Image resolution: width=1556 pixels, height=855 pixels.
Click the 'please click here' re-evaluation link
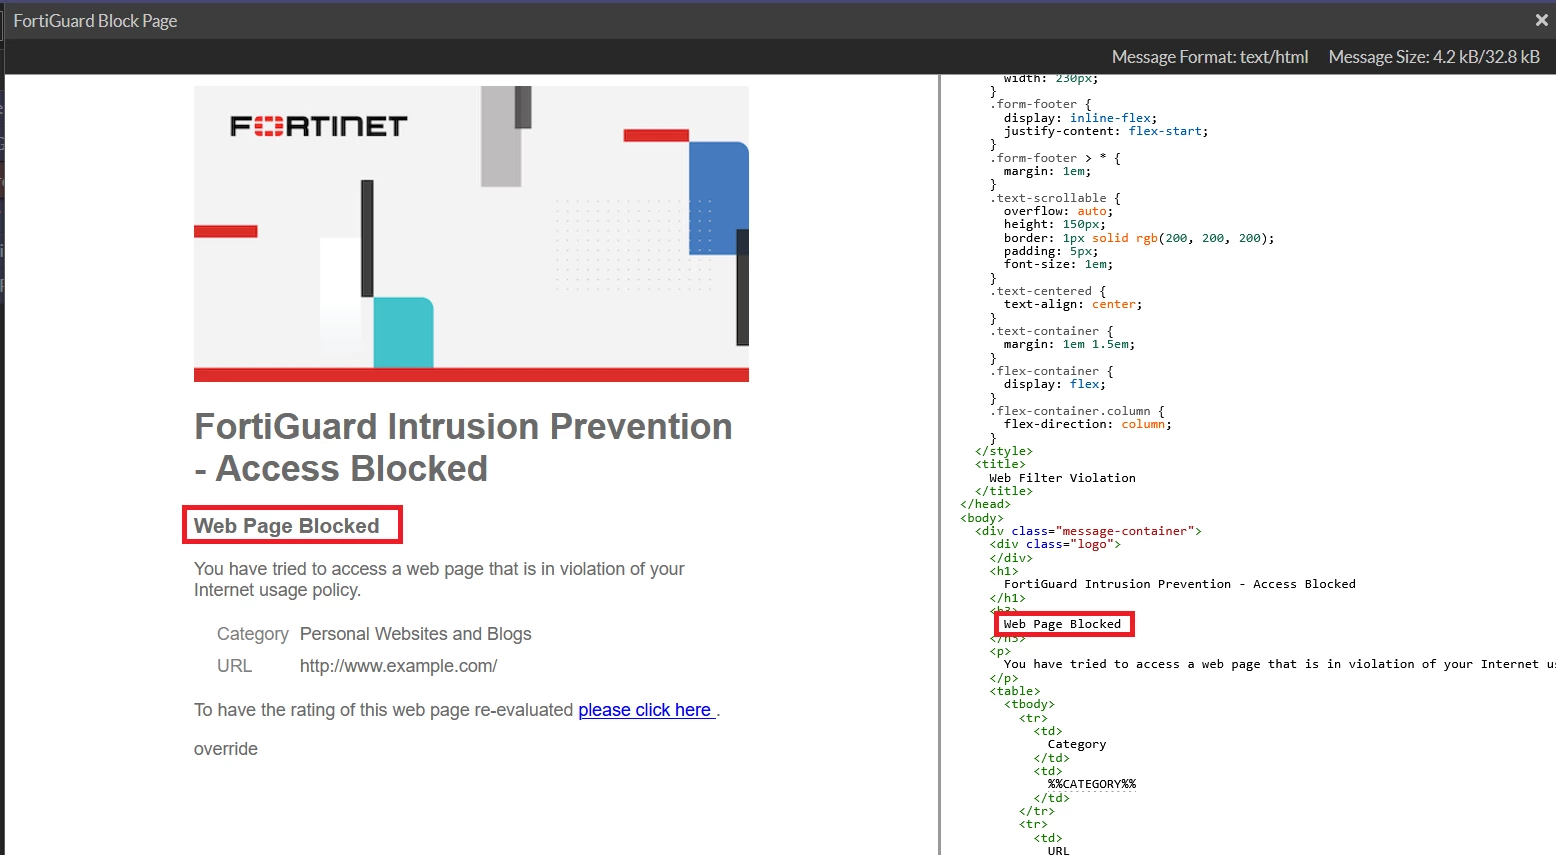645,710
